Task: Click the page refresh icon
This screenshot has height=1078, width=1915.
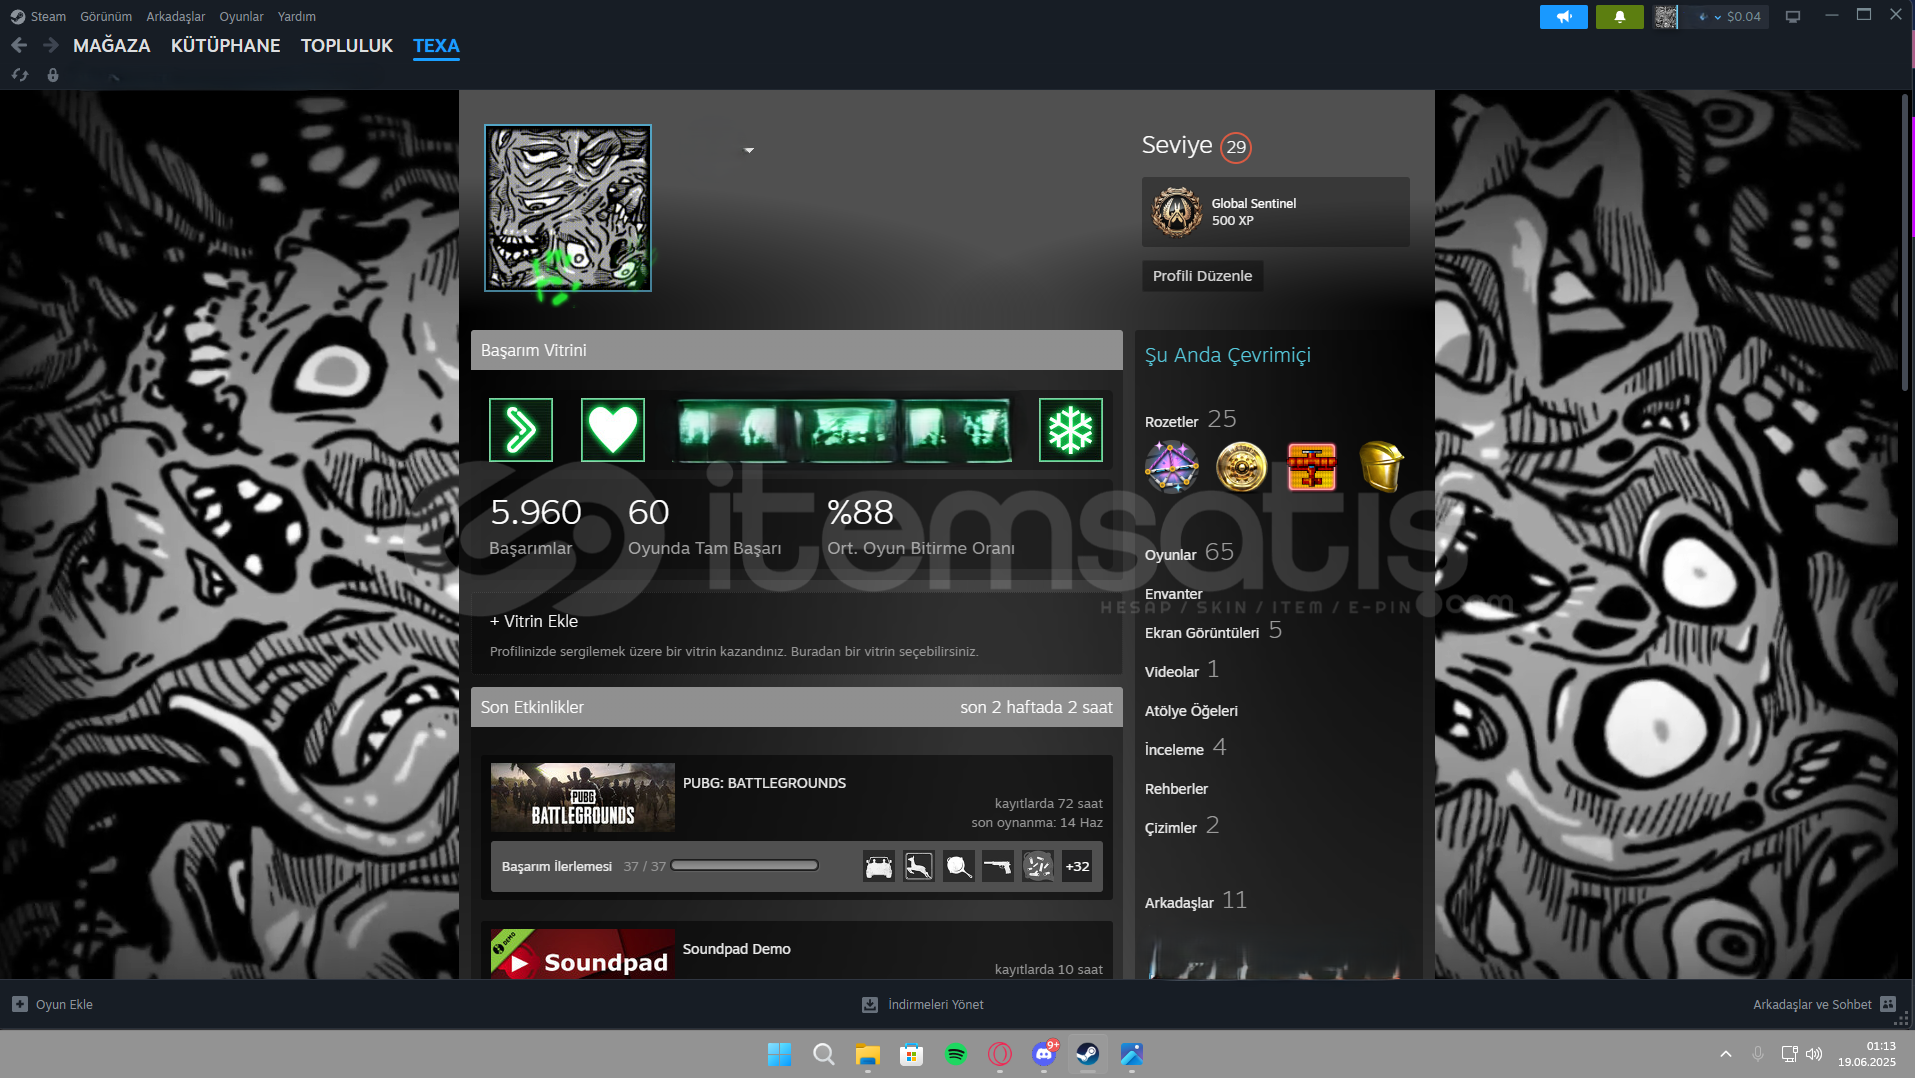Action: [x=20, y=75]
